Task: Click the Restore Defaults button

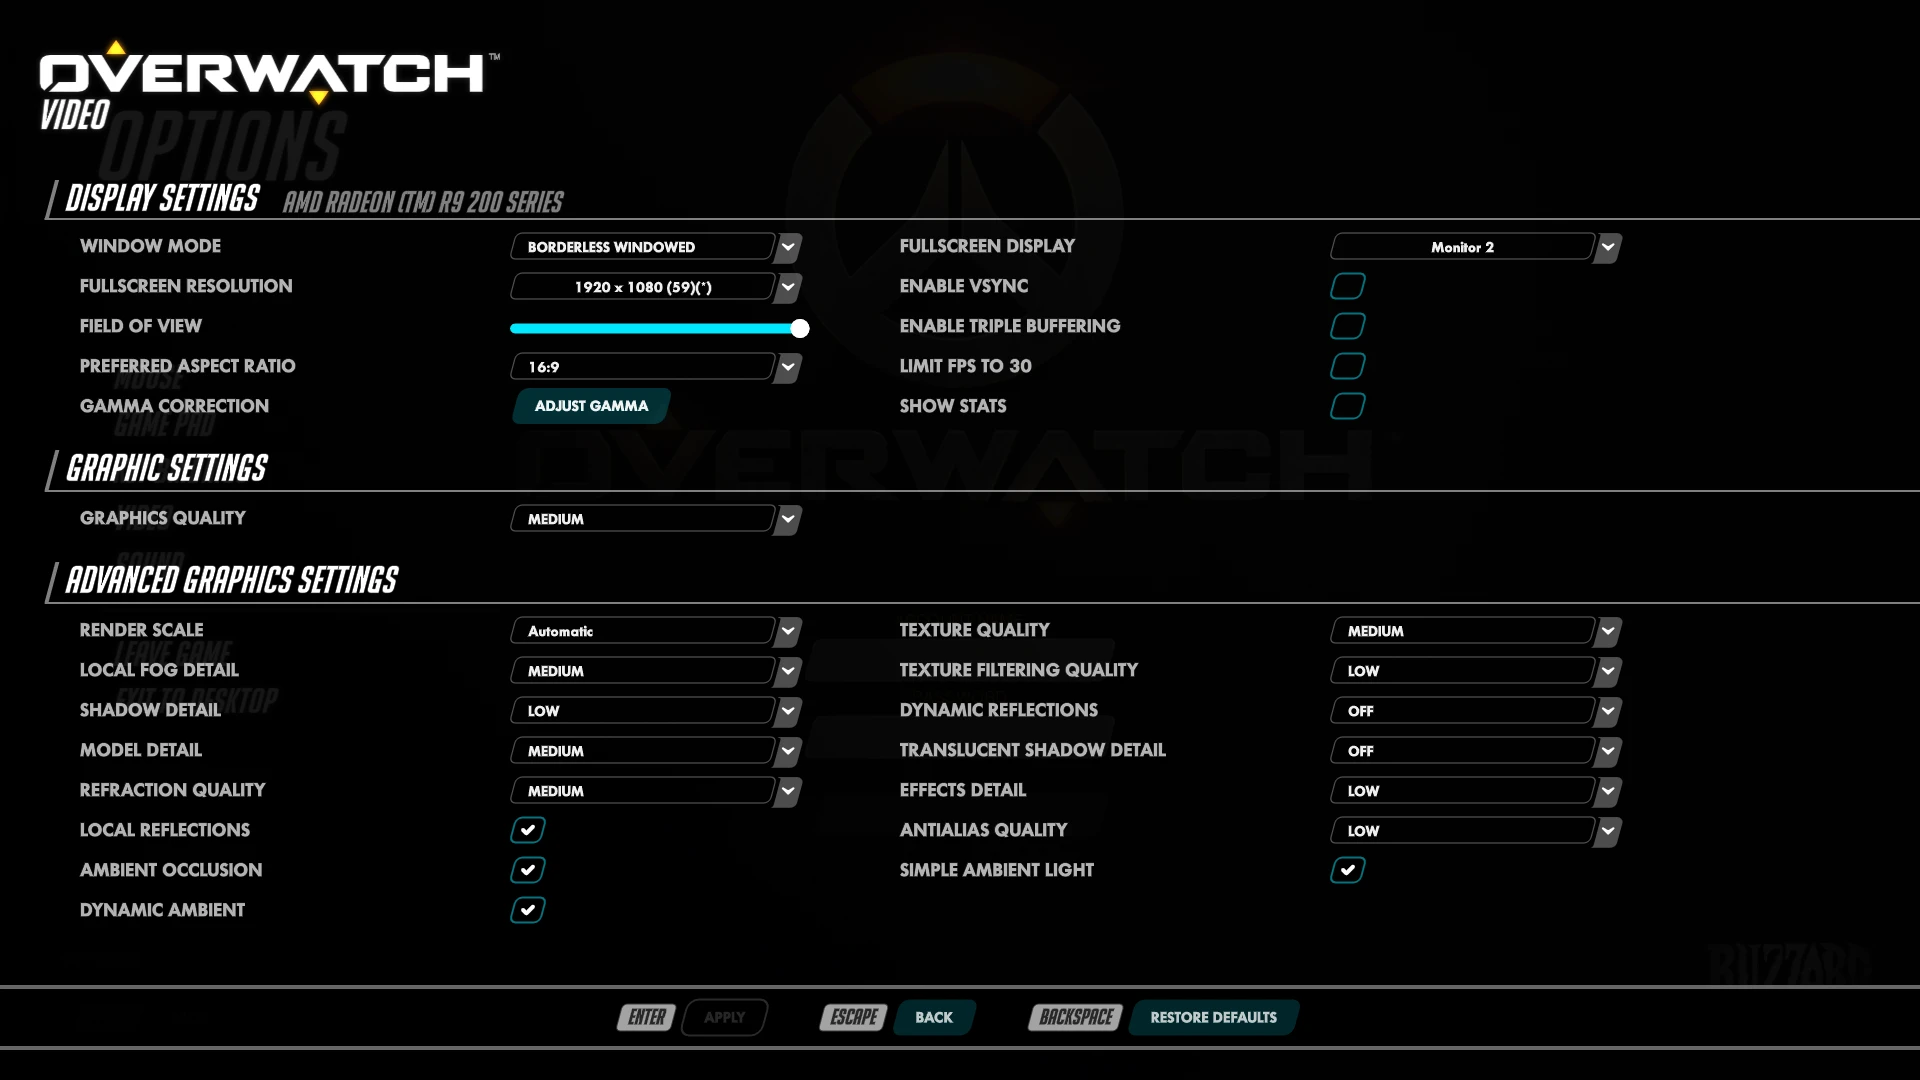Action: (x=1213, y=1017)
